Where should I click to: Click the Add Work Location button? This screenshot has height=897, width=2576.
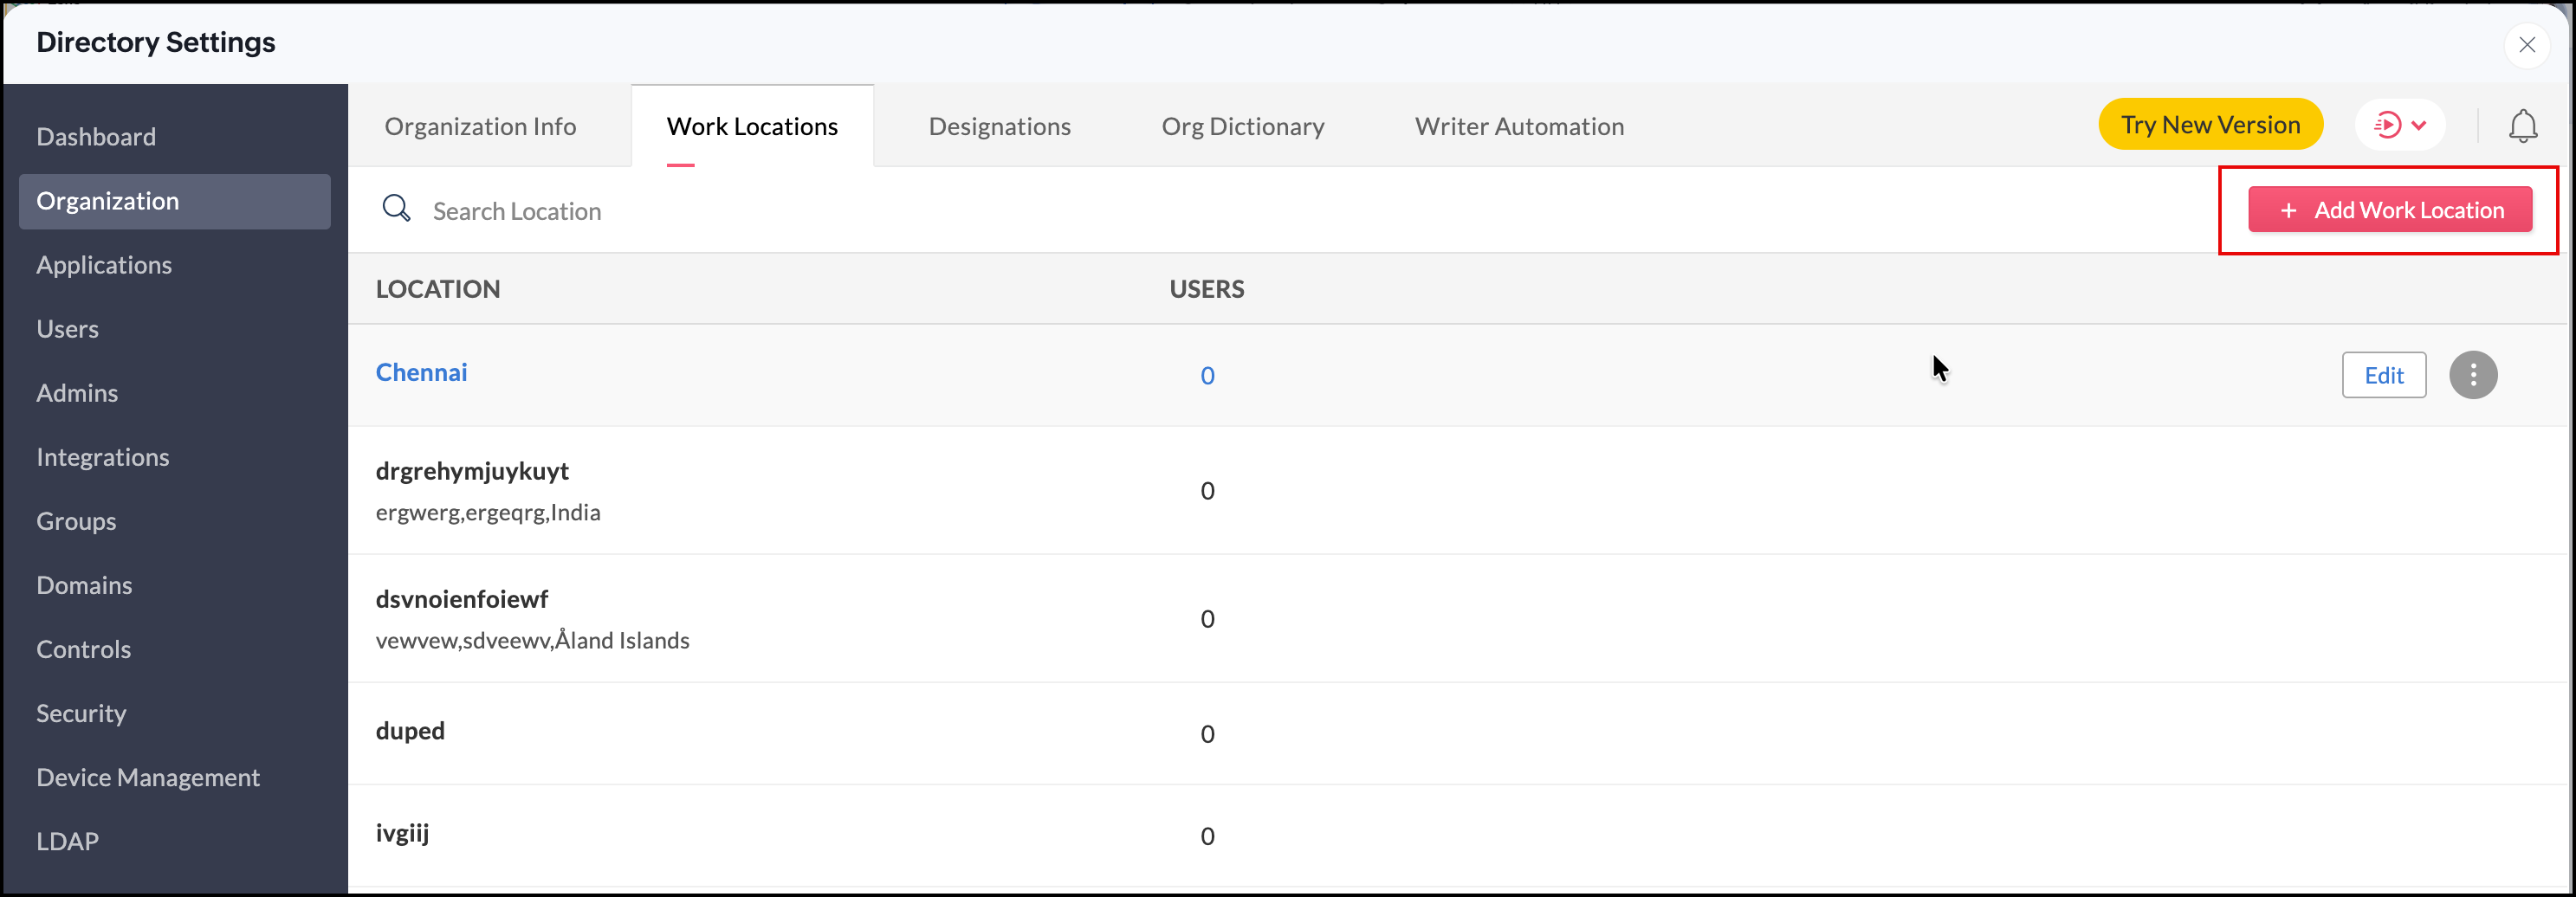point(2389,210)
